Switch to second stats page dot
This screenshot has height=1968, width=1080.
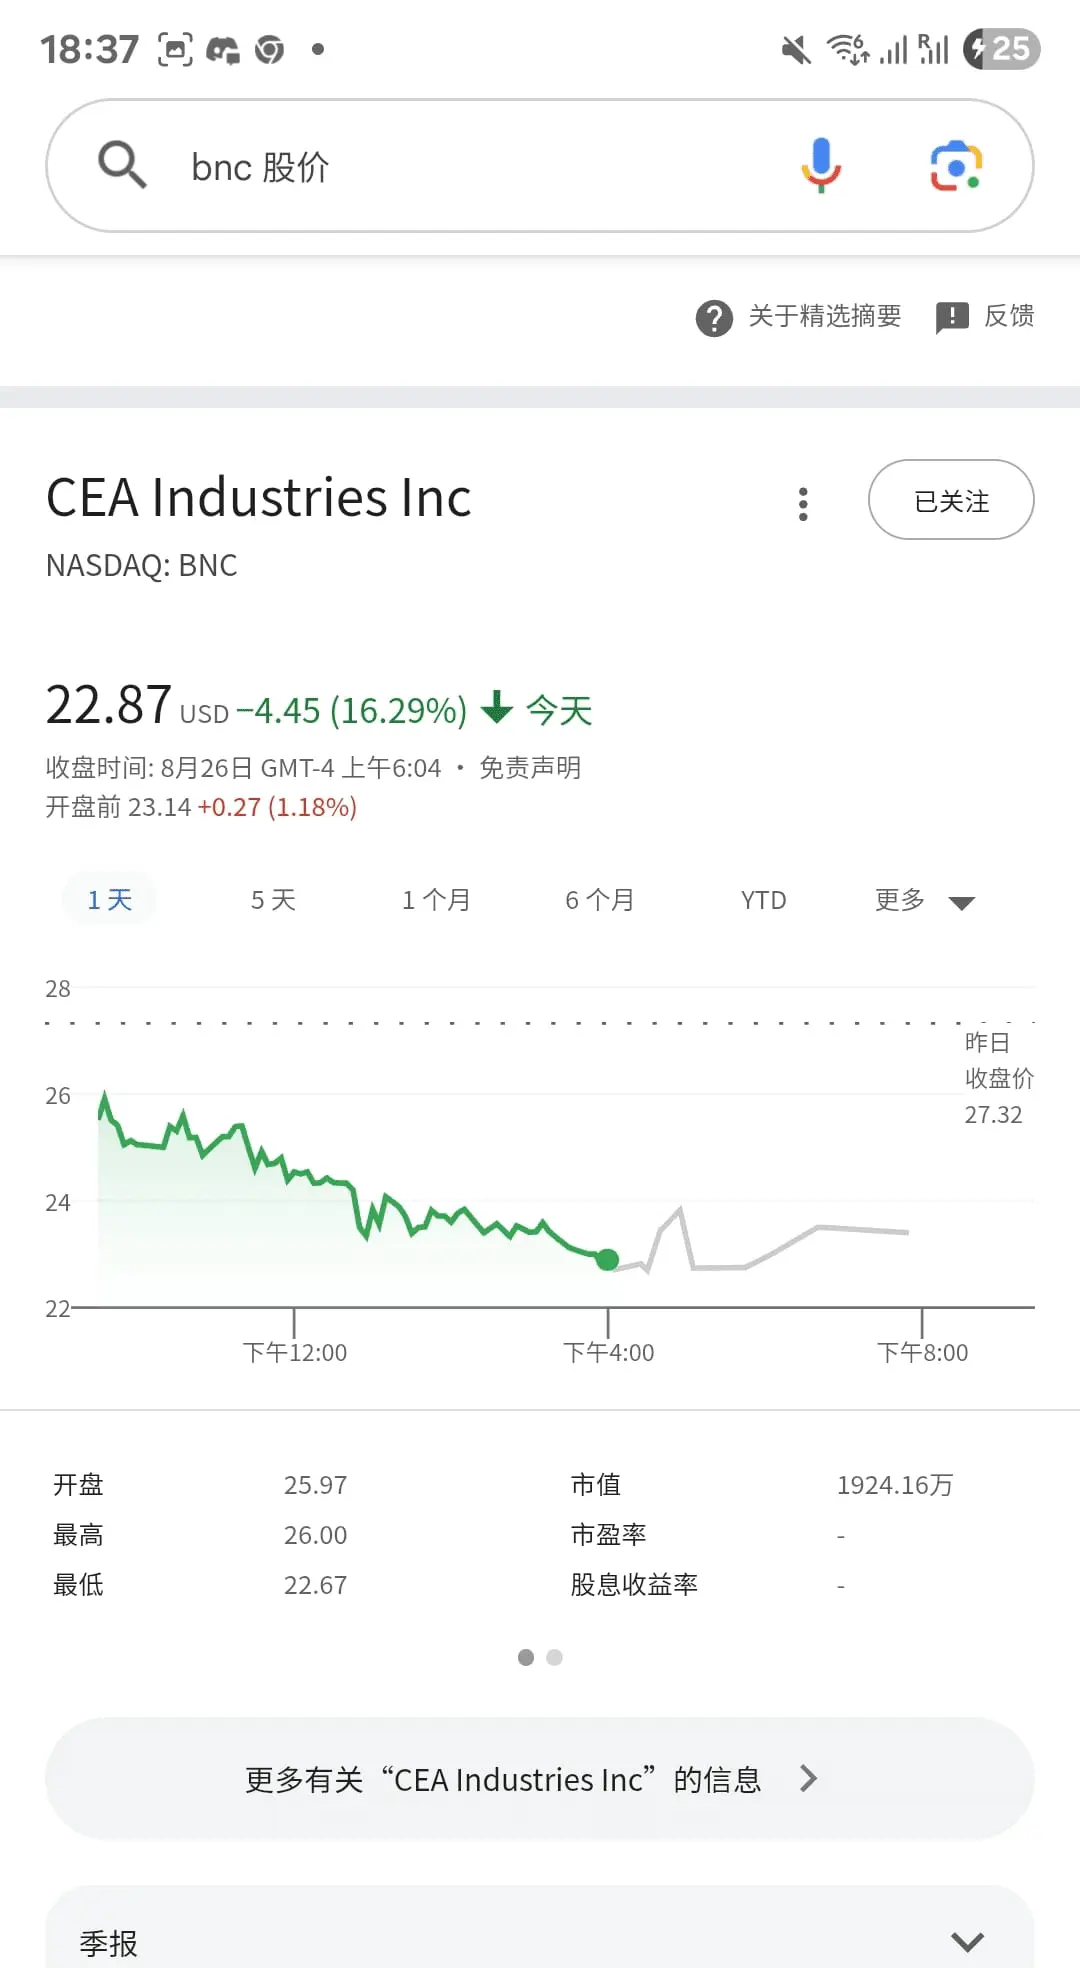[x=555, y=1657]
